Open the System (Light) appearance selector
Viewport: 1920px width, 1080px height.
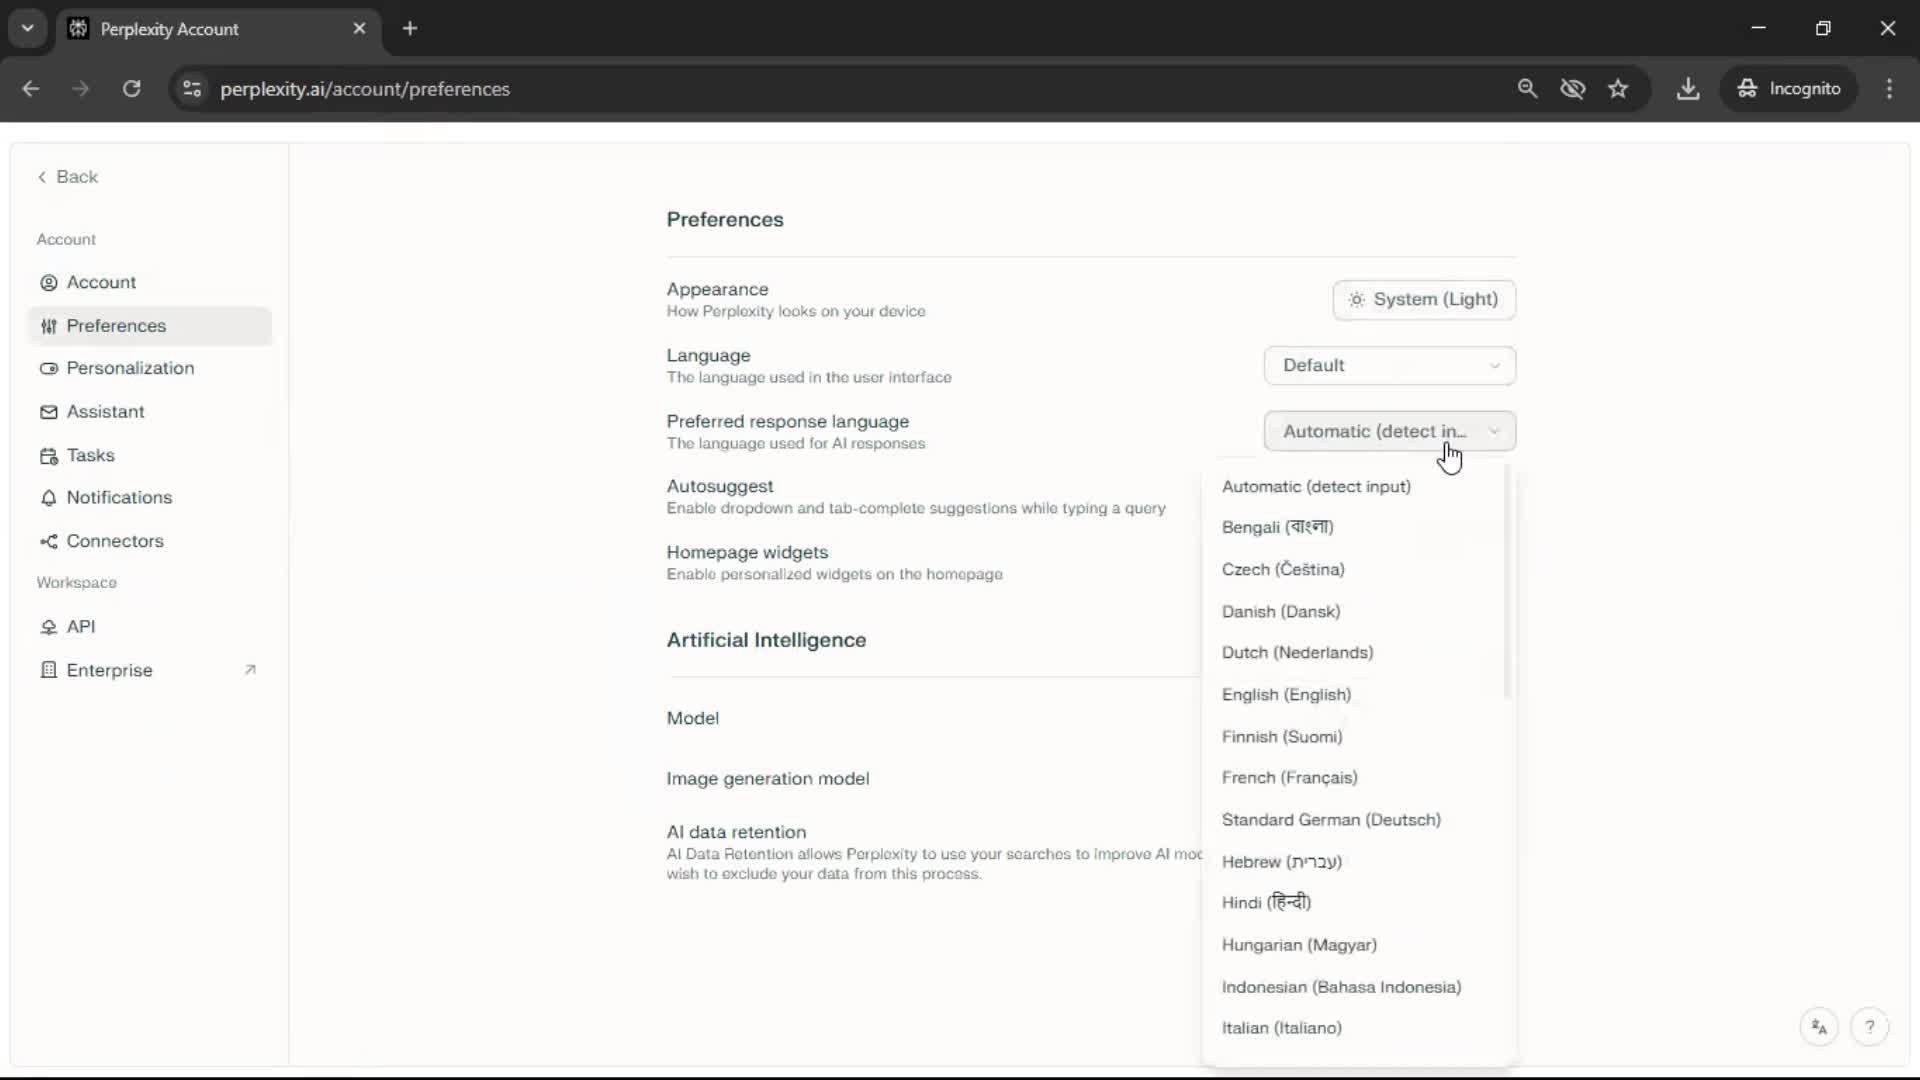[x=1423, y=300]
